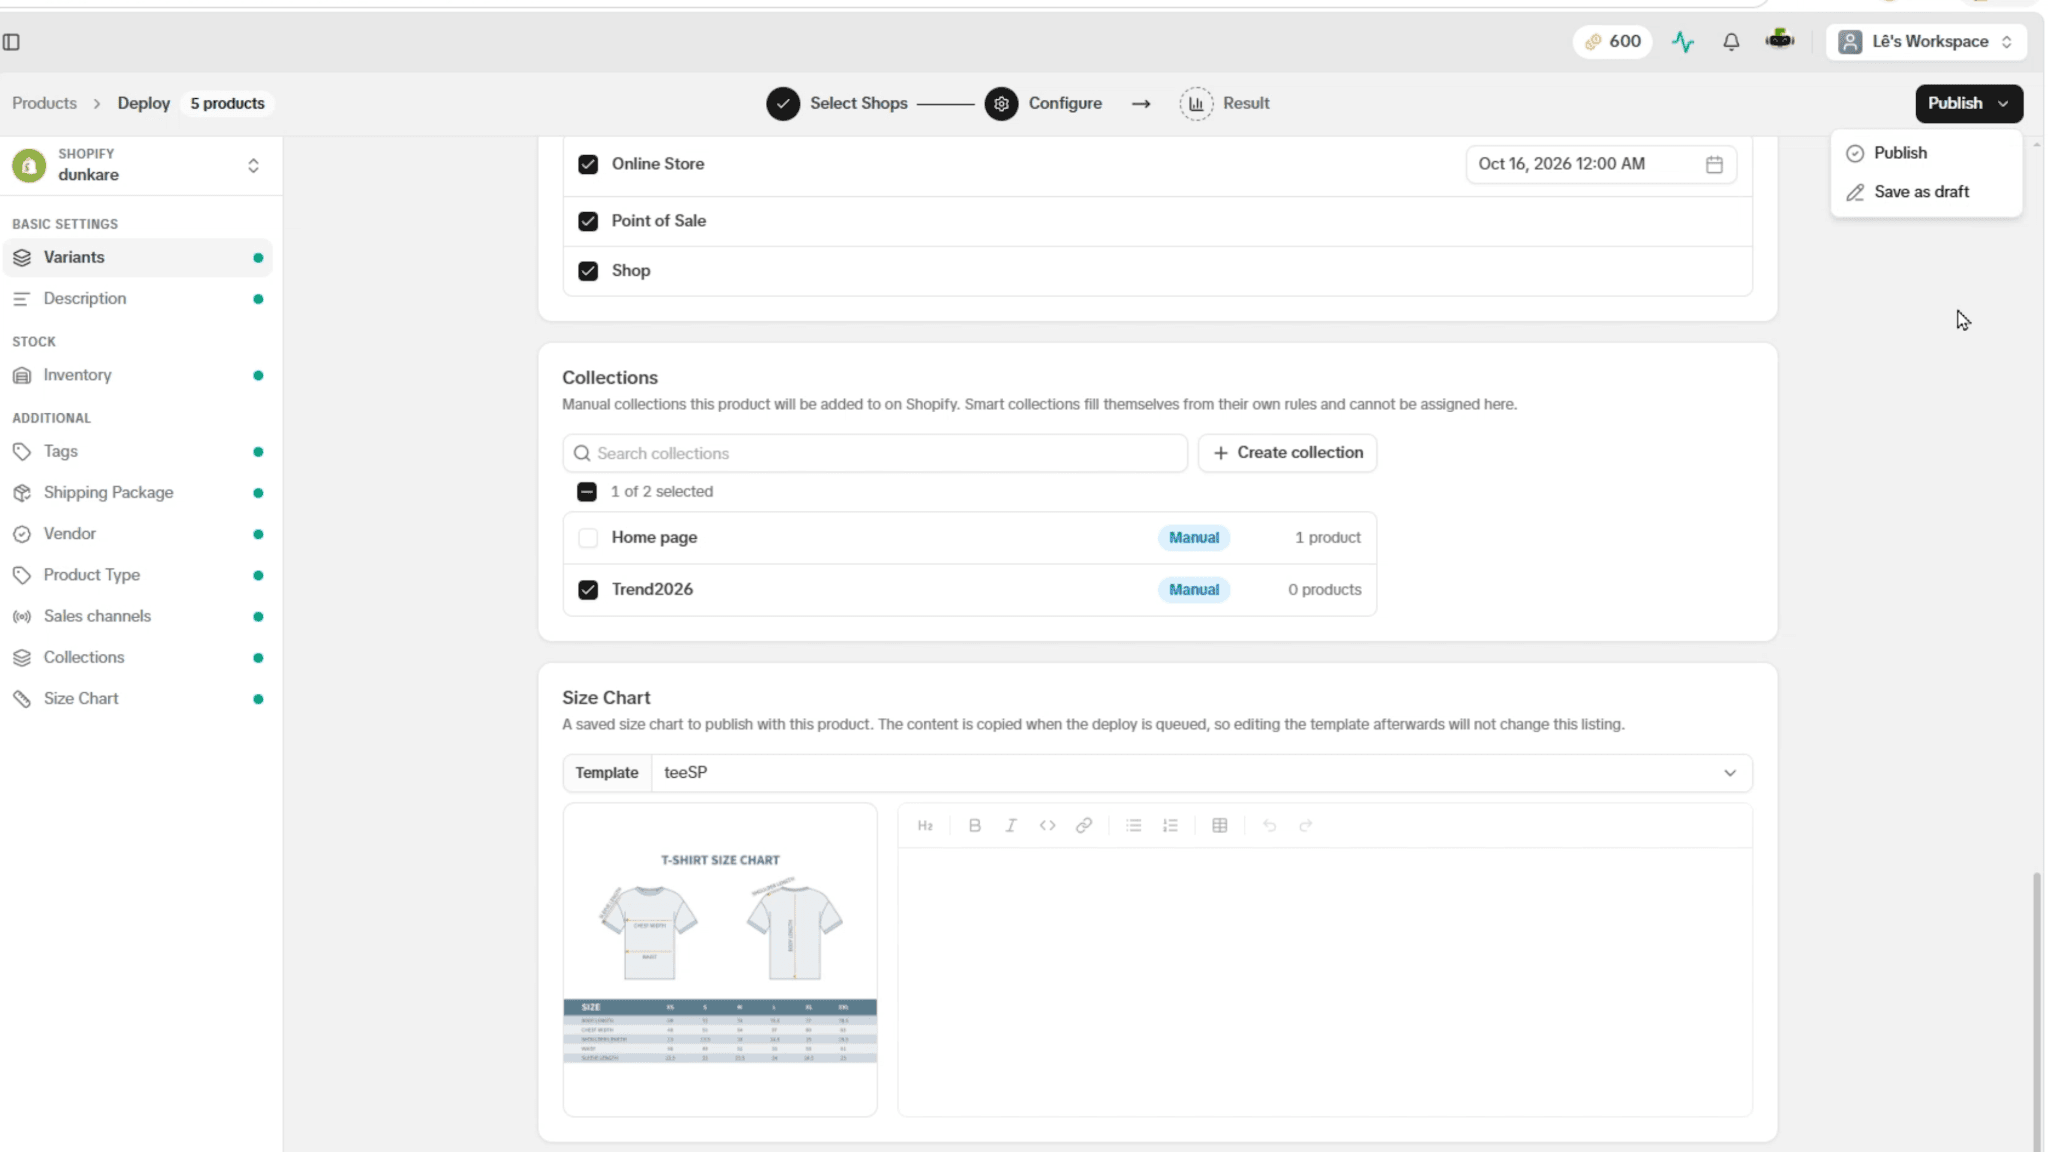Toggle the sidebar panel icon
This screenshot has width=2048, height=1152.
coord(12,42)
